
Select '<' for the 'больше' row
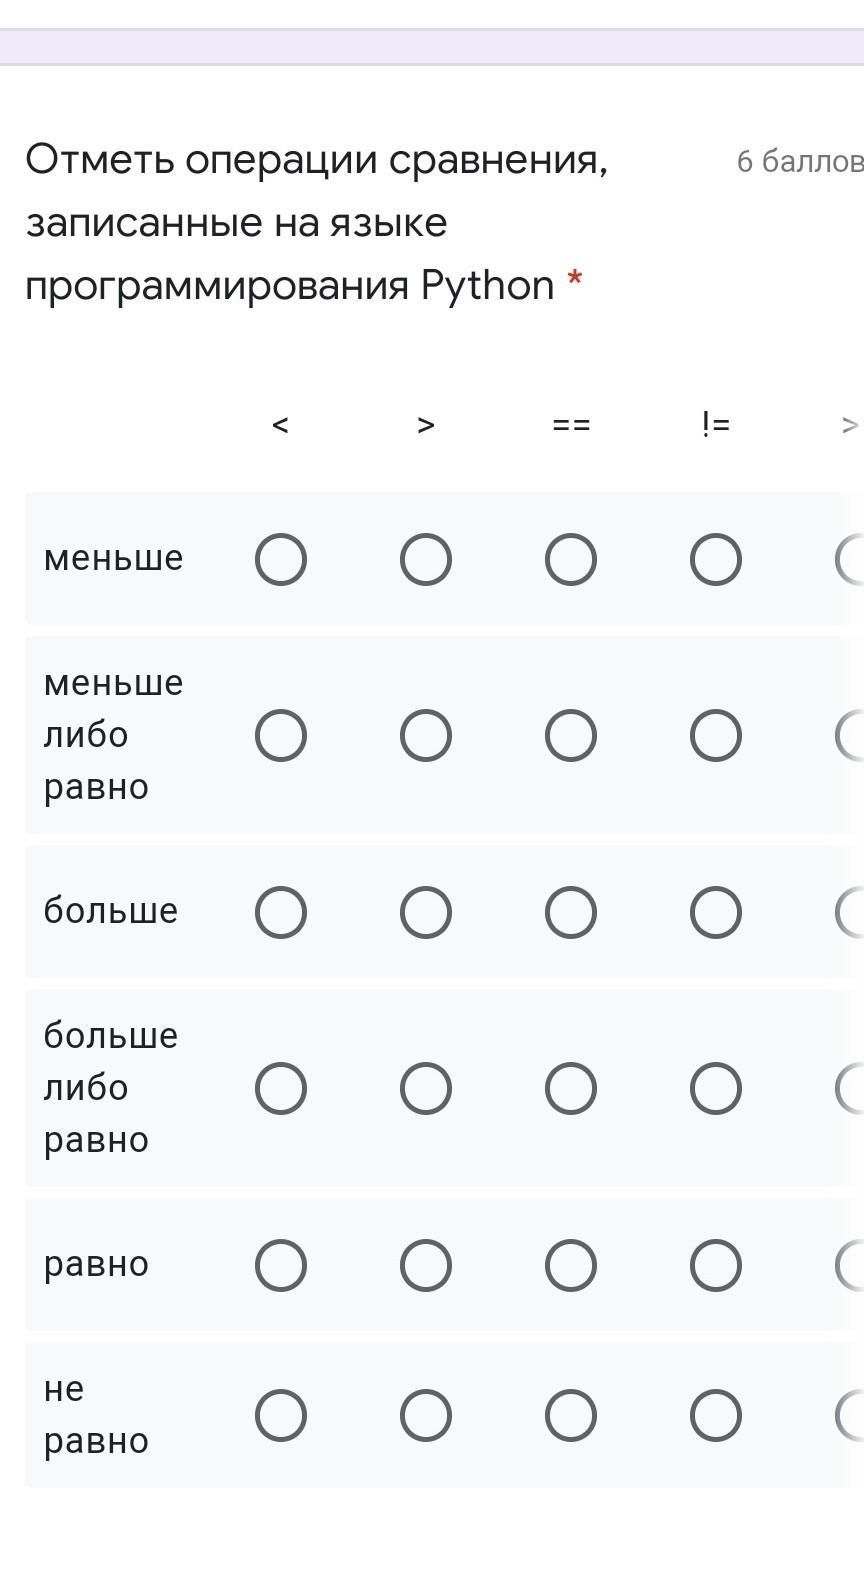click(x=281, y=912)
